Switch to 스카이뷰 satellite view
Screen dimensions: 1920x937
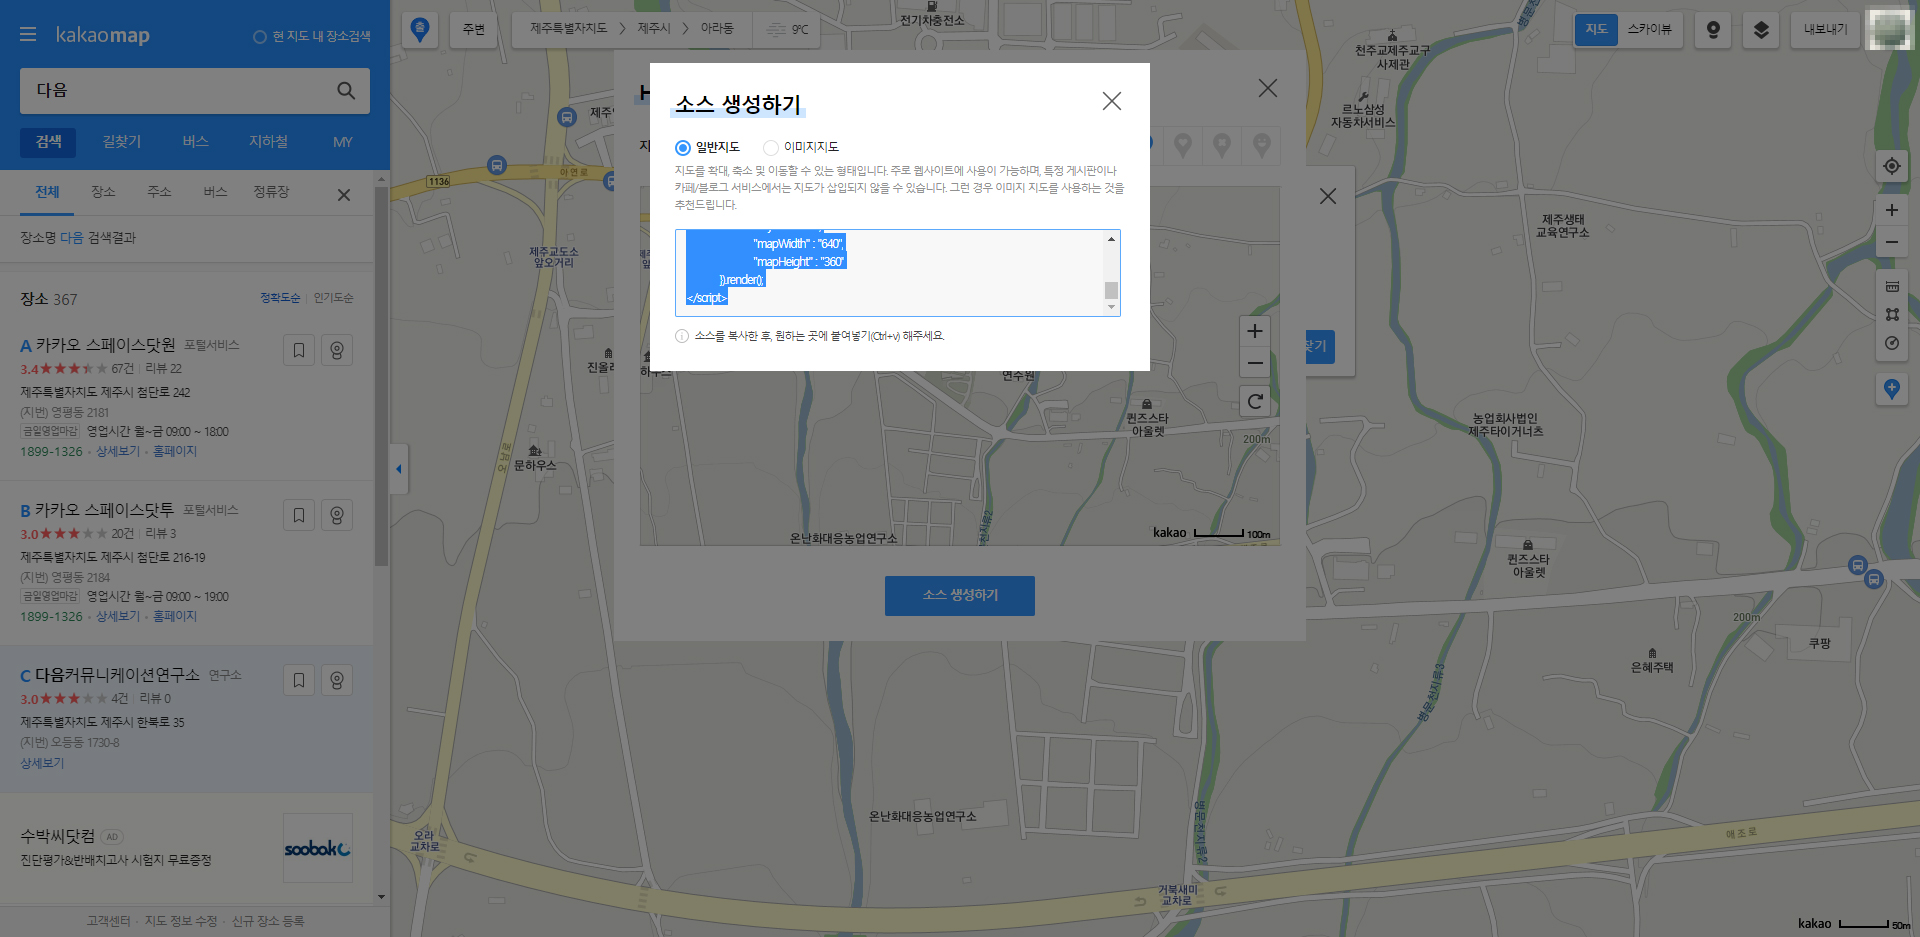click(1650, 30)
